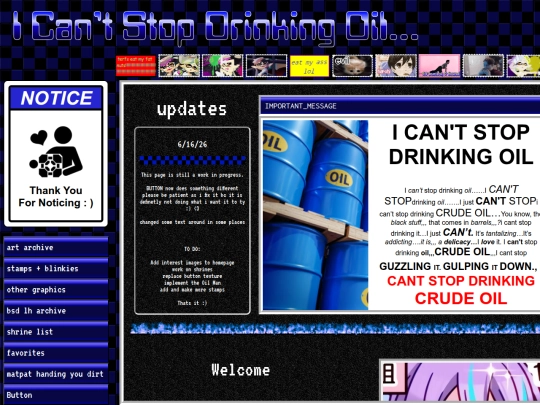Screen dimensions: 540x405
Task: Click the 'updates' heading
Action: click(192, 110)
